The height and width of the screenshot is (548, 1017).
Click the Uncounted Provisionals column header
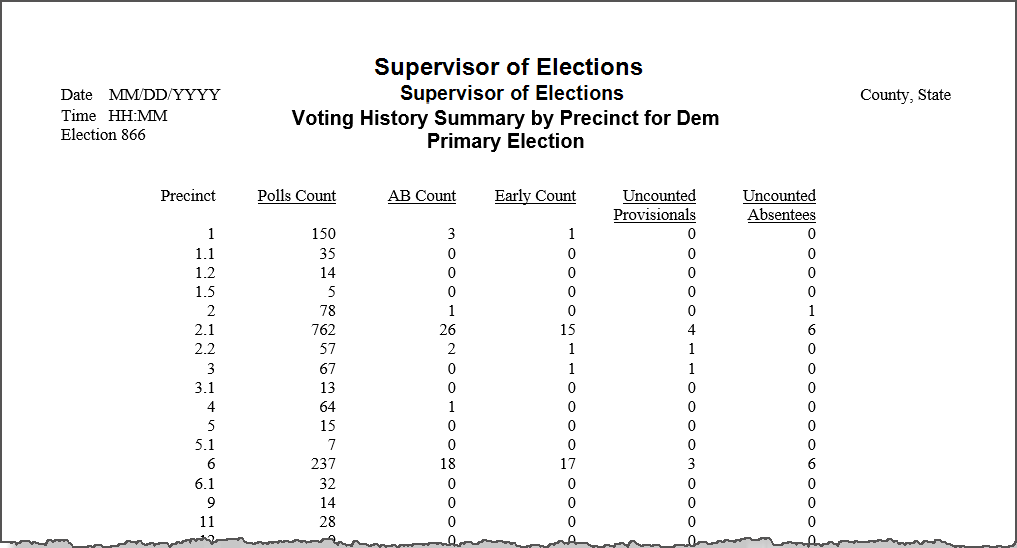tap(654, 205)
